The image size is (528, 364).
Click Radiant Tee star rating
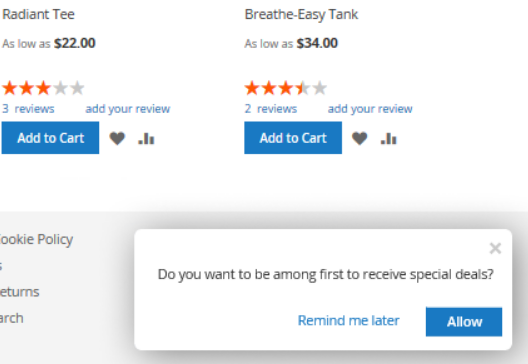[x=43, y=88]
